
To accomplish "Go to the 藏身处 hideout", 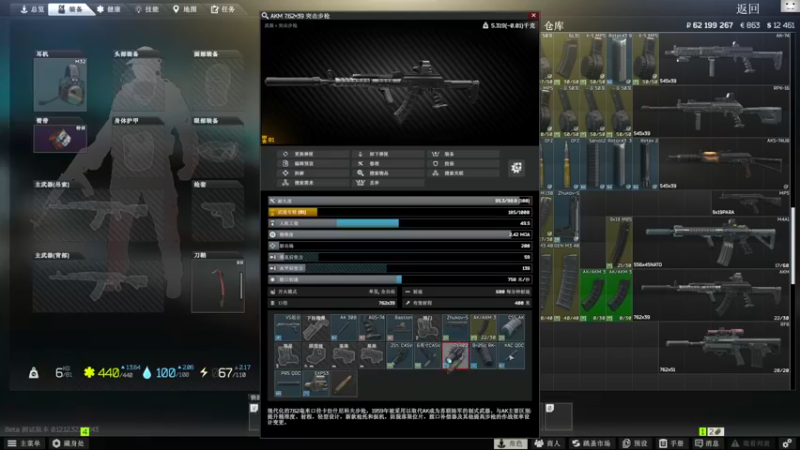I will 68,443.
